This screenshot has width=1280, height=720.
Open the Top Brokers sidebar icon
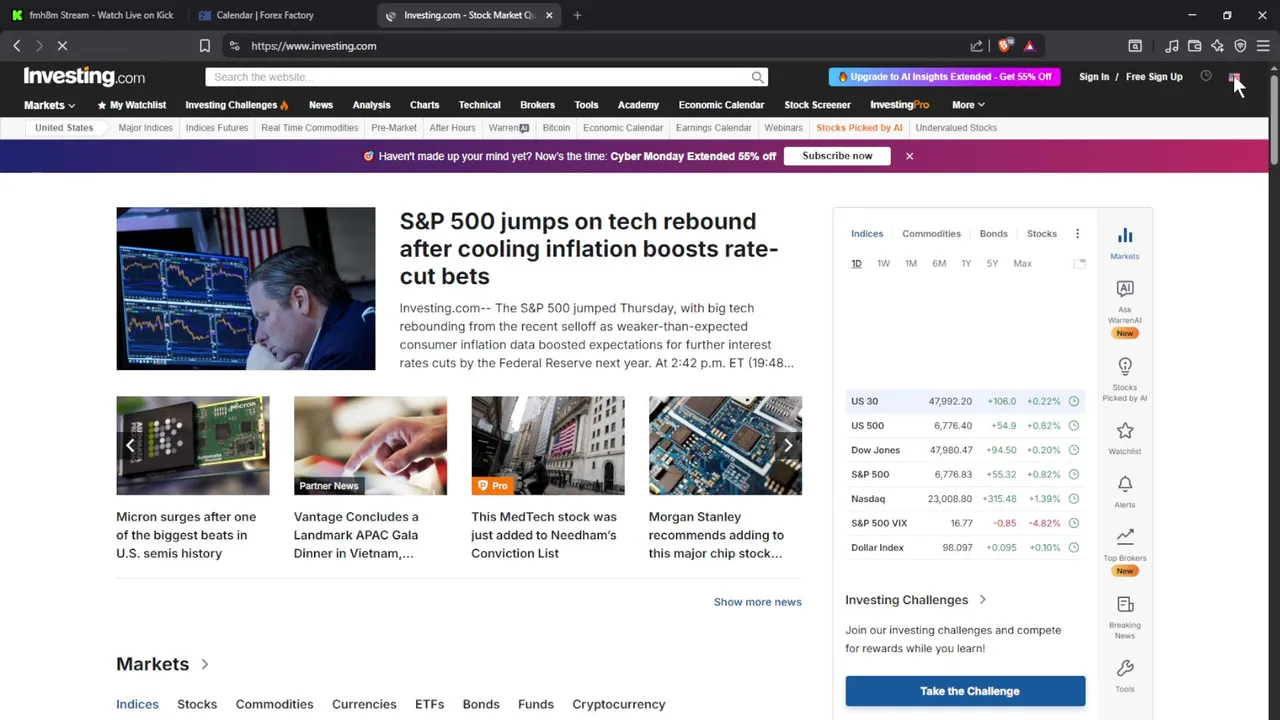1125,536
